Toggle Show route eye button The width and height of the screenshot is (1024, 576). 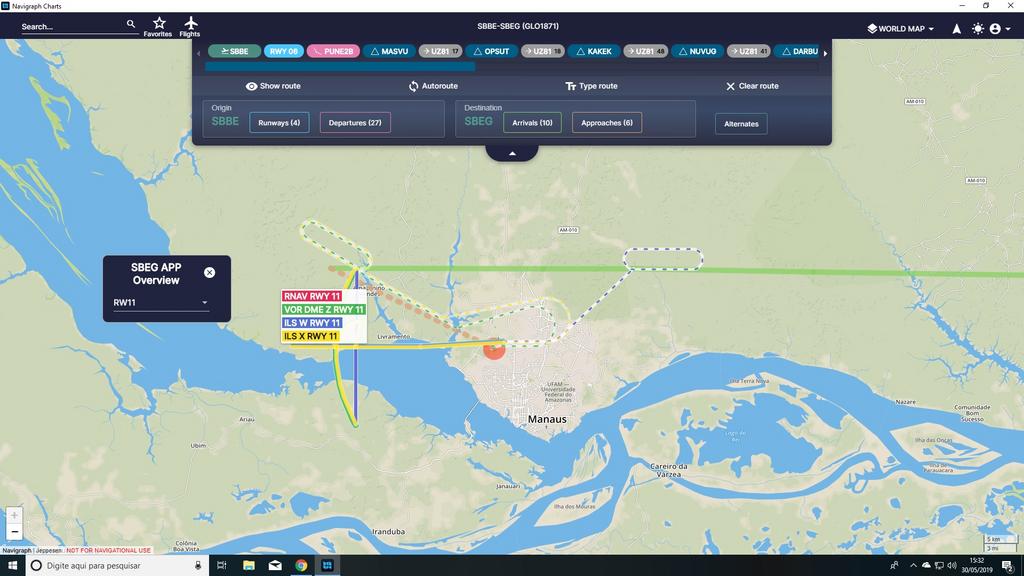click(273, 86)
